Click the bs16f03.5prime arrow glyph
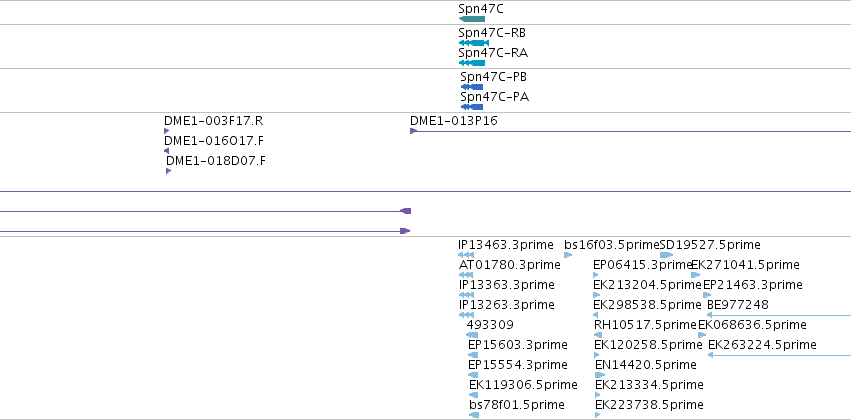The image size is (851, 420). (568, 255)
